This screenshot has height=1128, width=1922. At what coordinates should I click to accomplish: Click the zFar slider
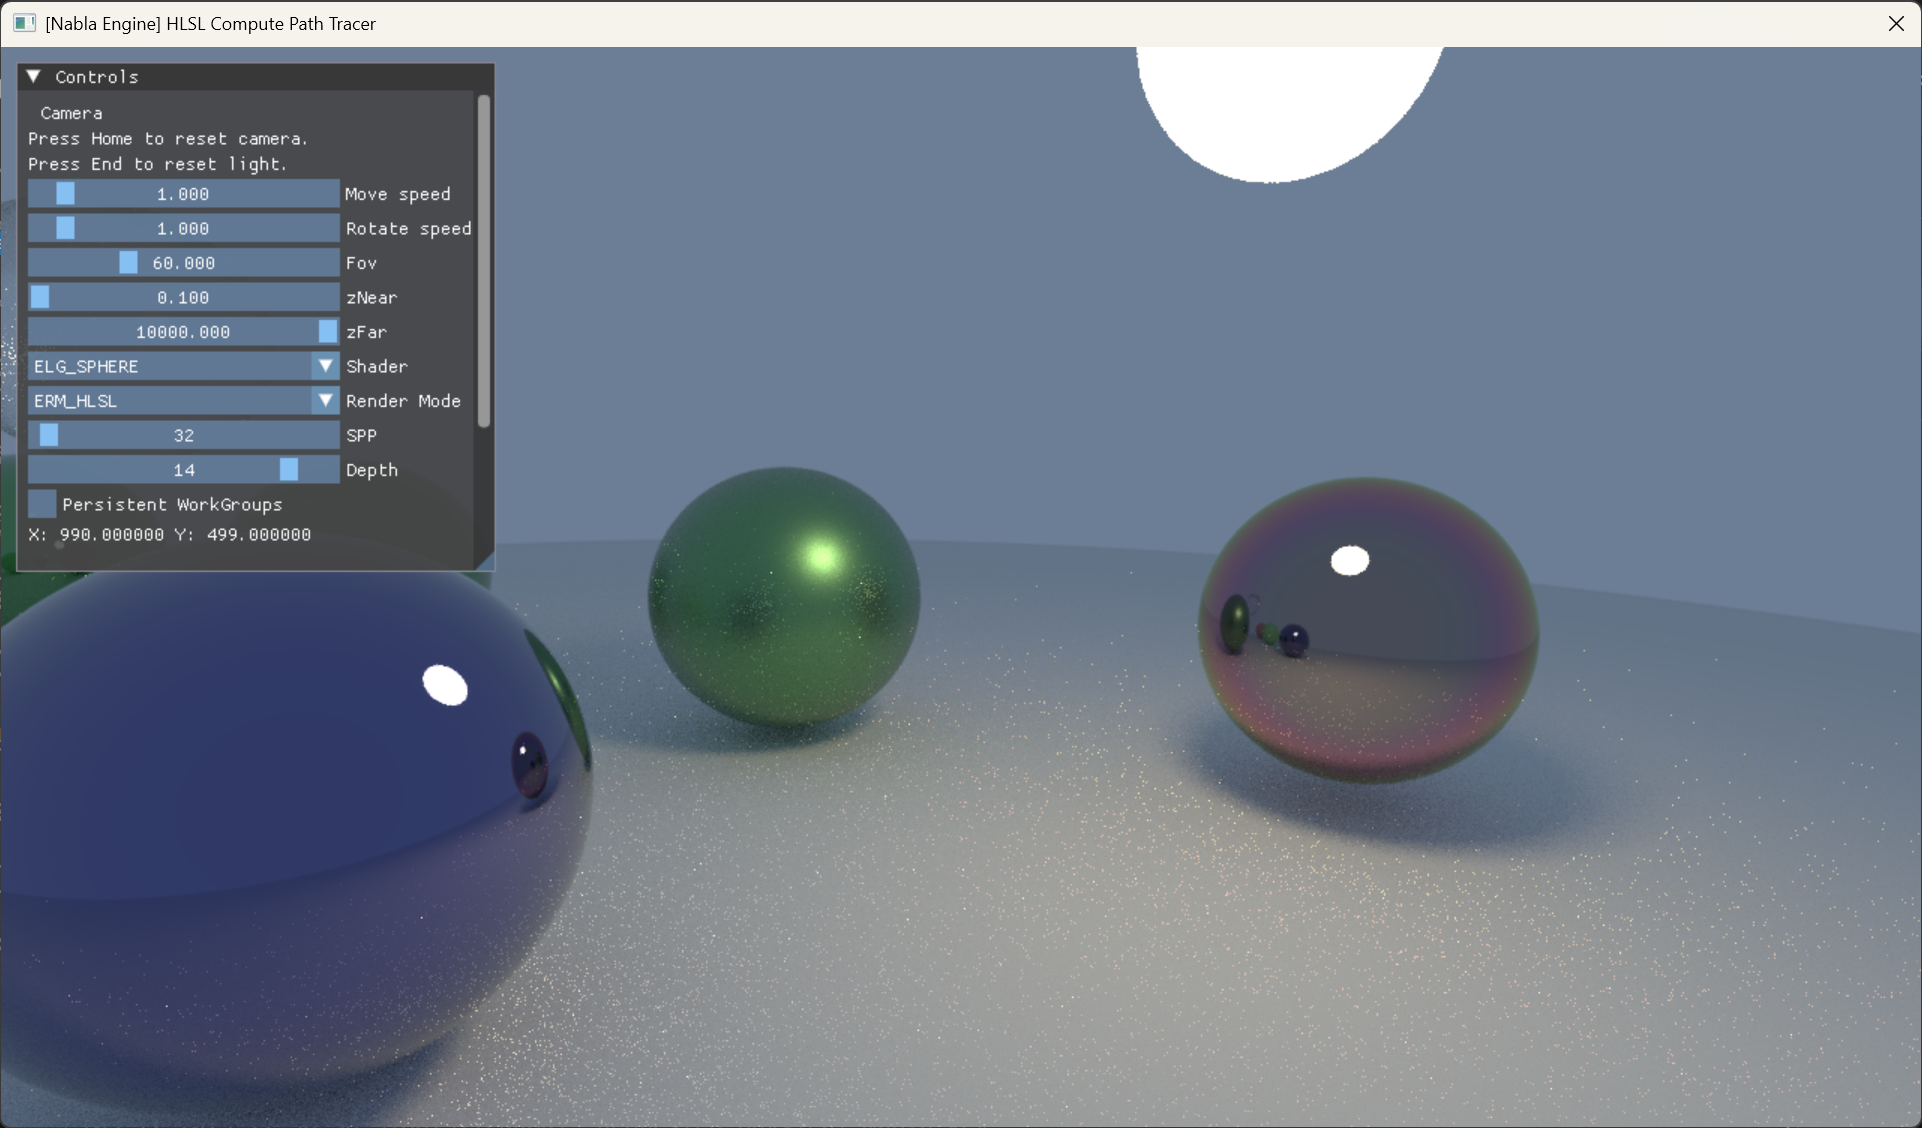[183, 332]
